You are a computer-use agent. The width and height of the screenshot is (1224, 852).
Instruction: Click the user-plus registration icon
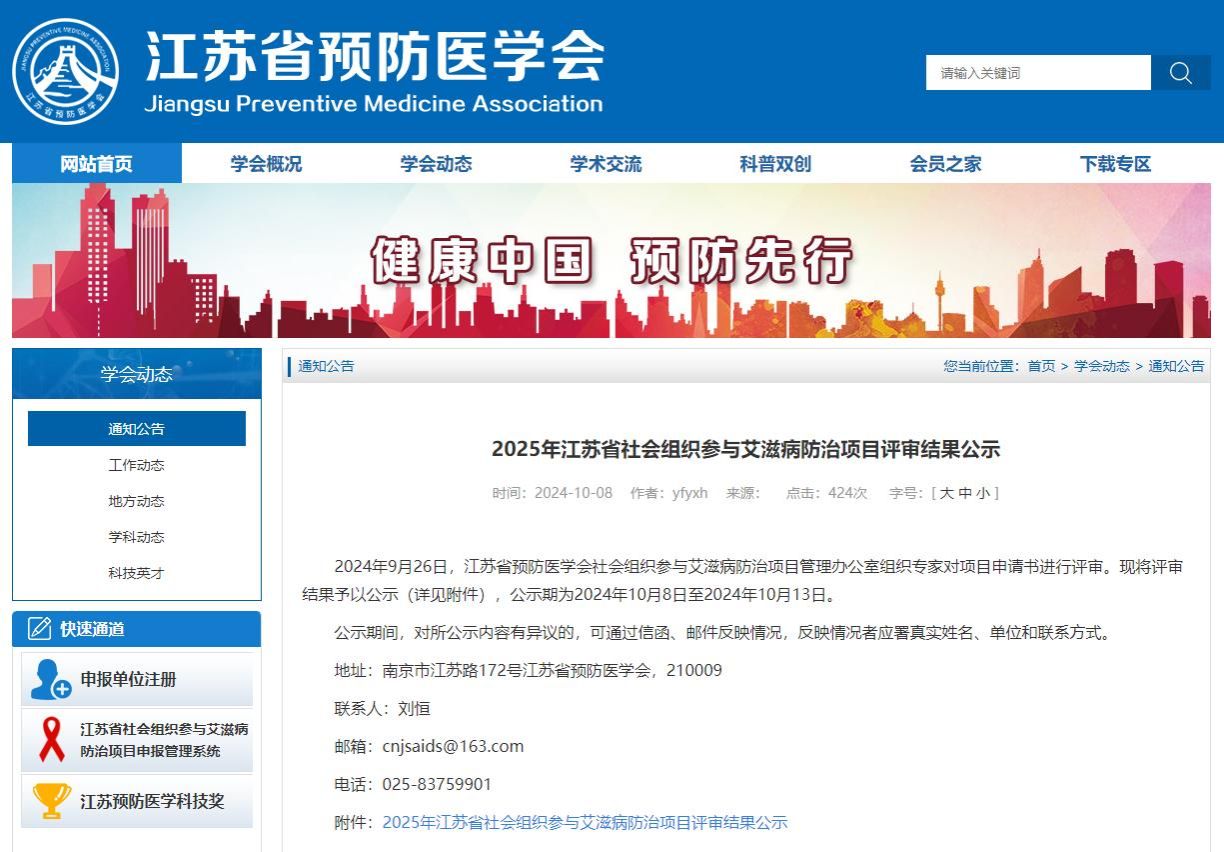coord(50,680)
